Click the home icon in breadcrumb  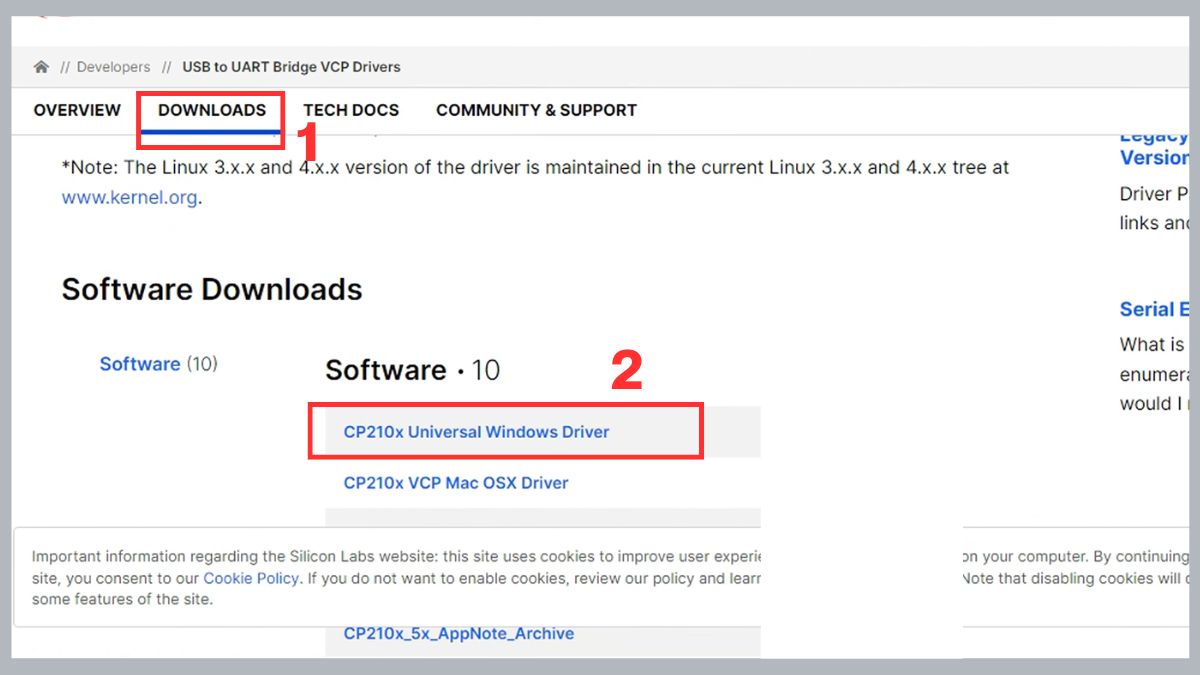[x=41, y=67]
